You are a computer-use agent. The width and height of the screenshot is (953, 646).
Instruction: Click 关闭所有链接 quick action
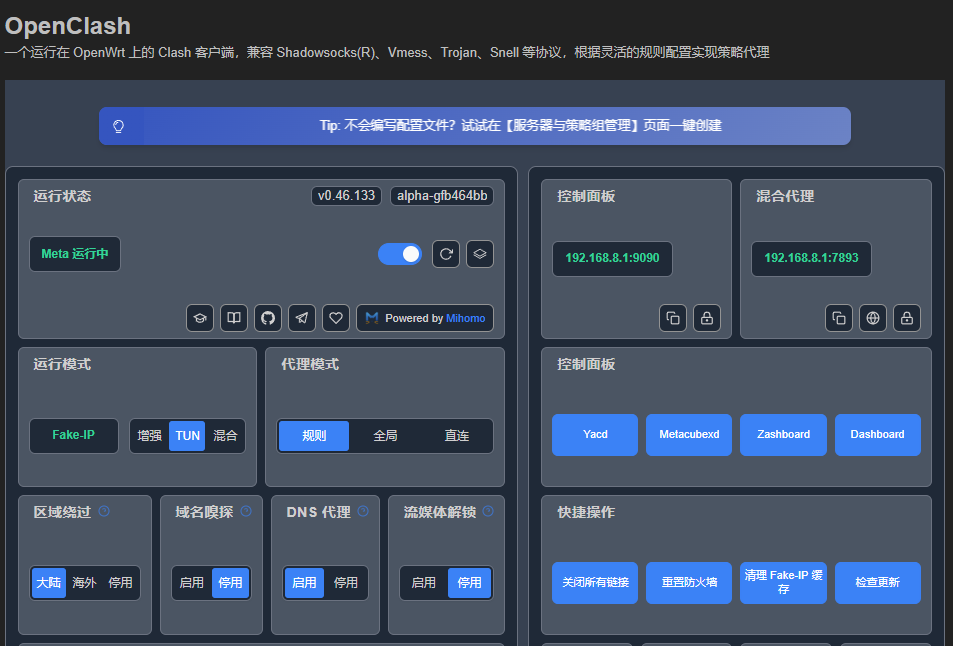595,583
